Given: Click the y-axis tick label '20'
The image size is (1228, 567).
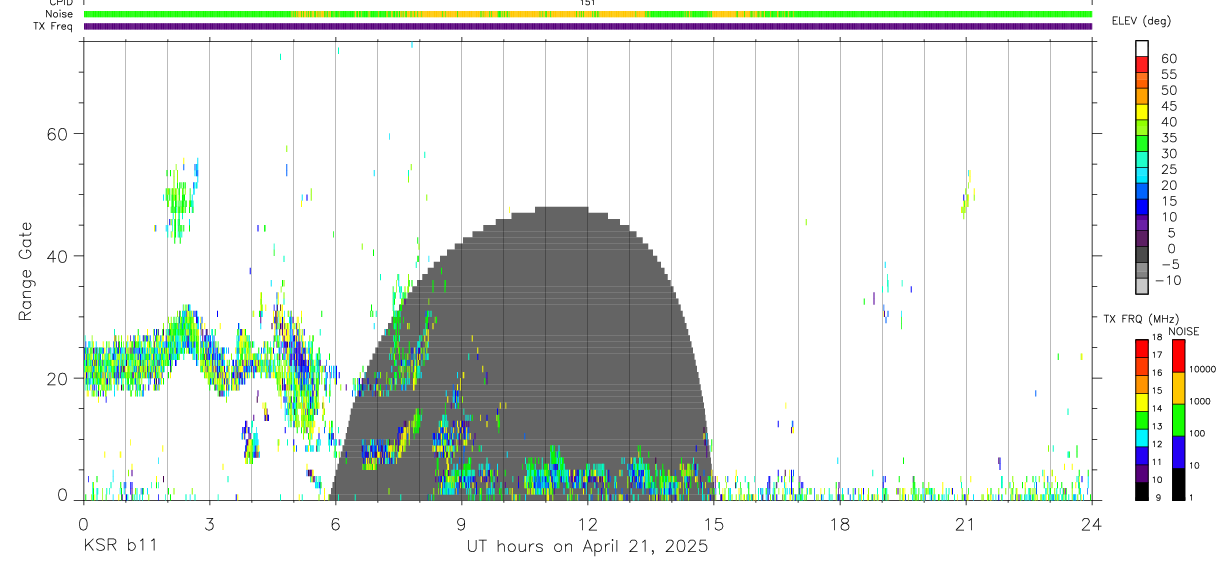Looking at the screenshot, I should (x=57, y=378).
